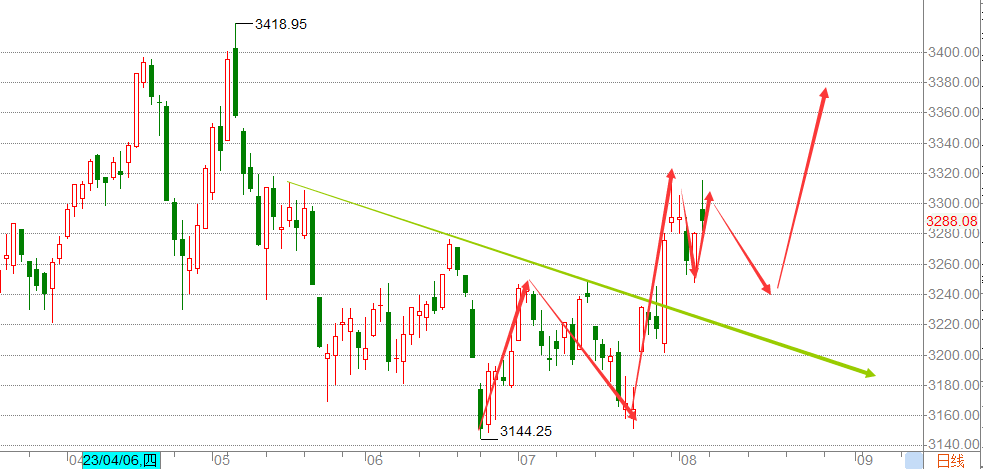Screen dimensions: 983x469
Task: Select the 23/04/06 date marker
Action: (120, 460)
